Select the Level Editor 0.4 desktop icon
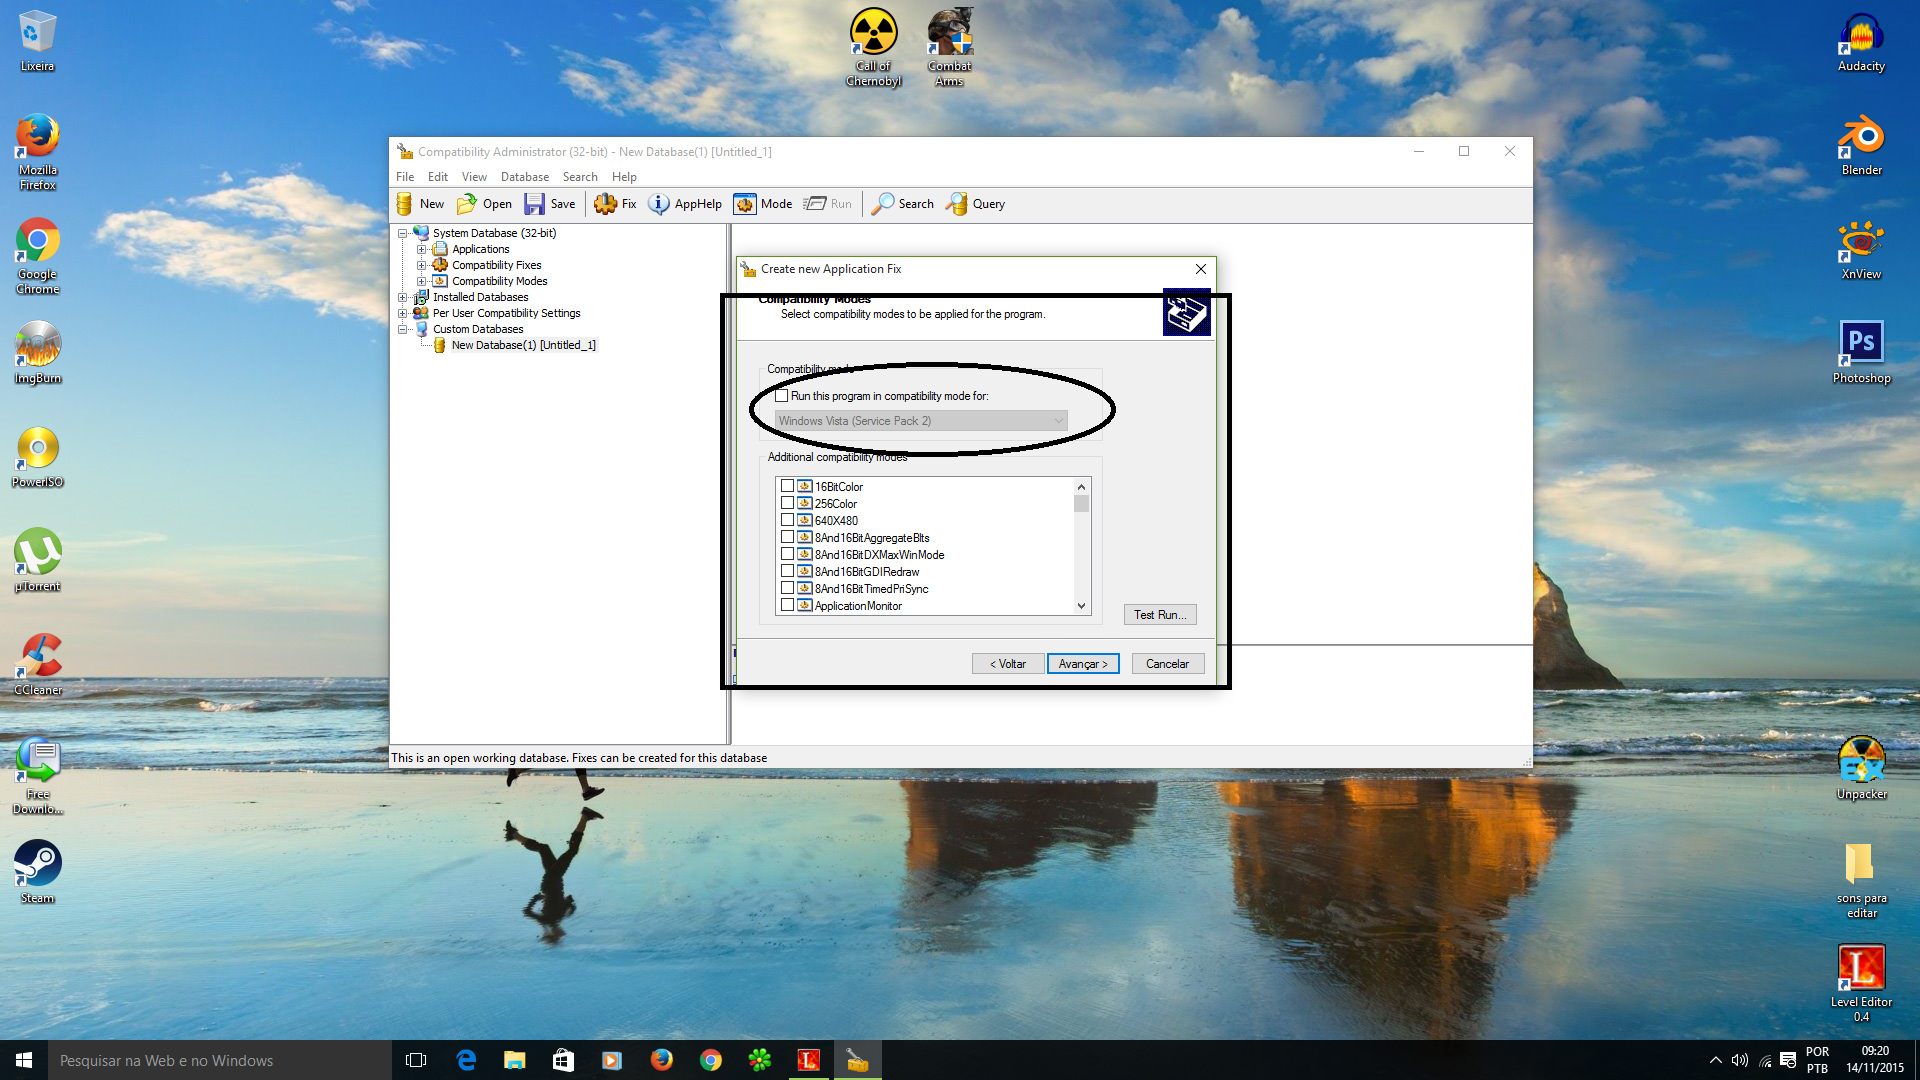The image size is (1920, 1080). point(1861,984)
